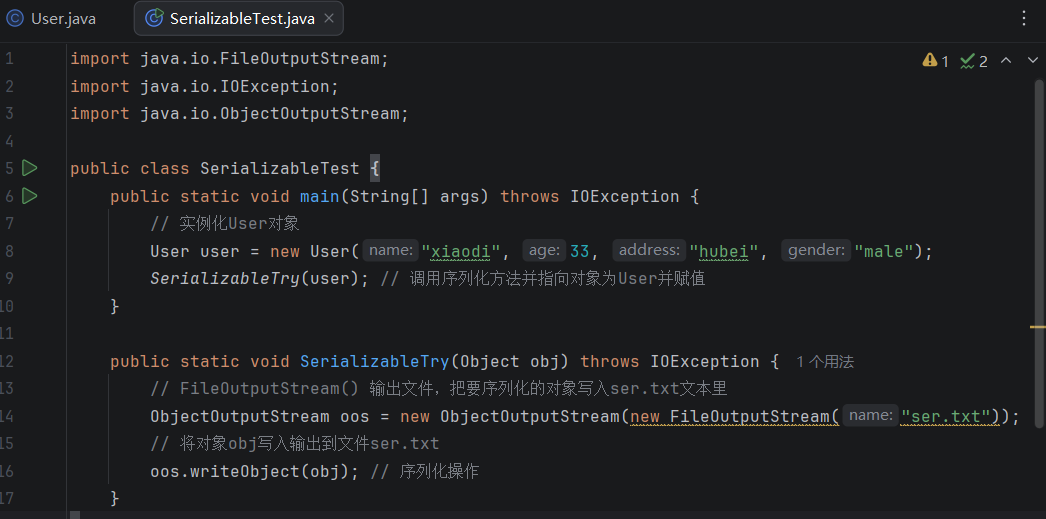Screen dimensions: 1046x519
Task: Click 'ObjectOutputStream oos' variable declaration
Action: [259, 417]
